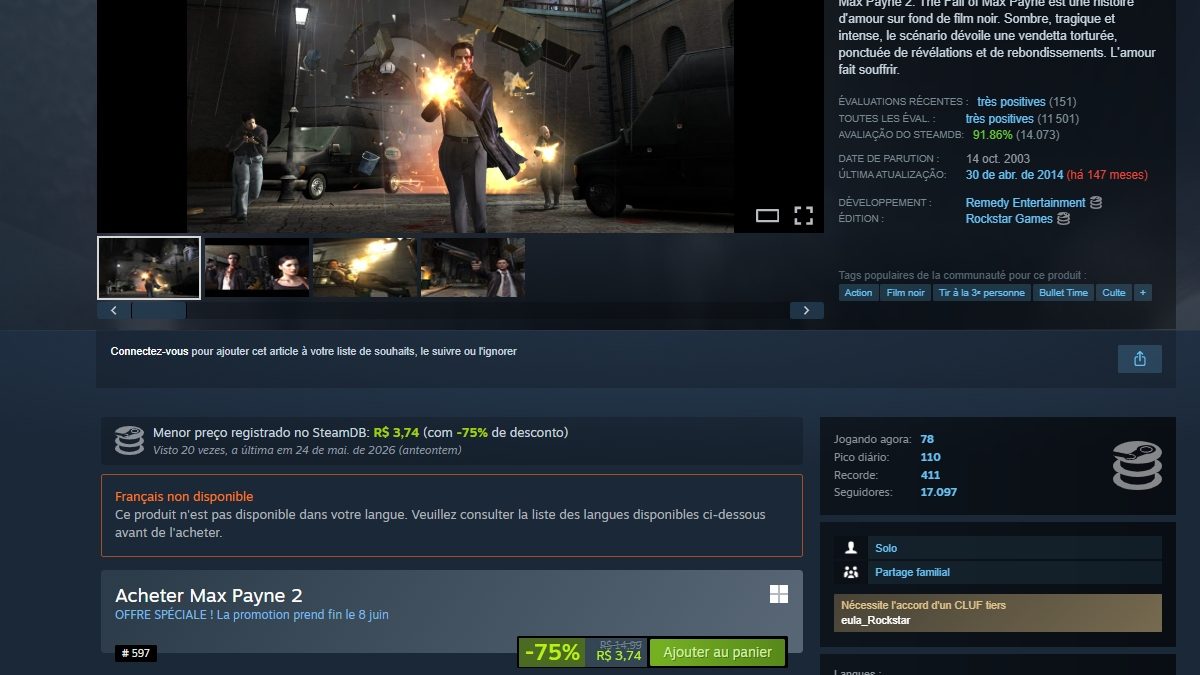This screenshot has width=1200, height=675.
Task: Click release date '14 oct. 2003'
Action: [998, 159]
